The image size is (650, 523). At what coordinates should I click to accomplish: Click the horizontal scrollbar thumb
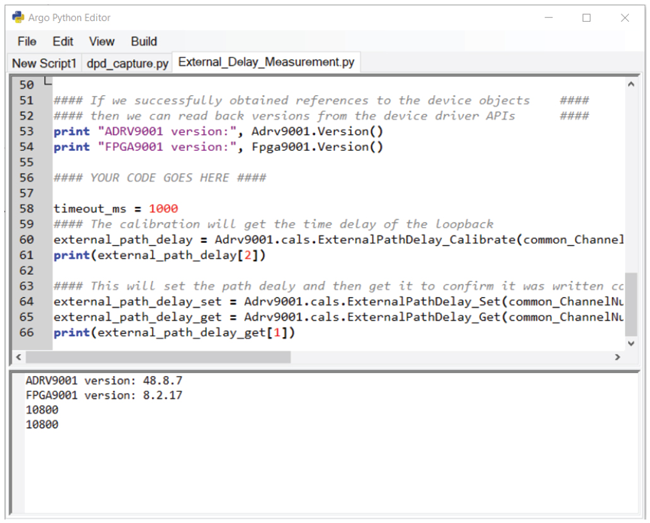point(160,357)
